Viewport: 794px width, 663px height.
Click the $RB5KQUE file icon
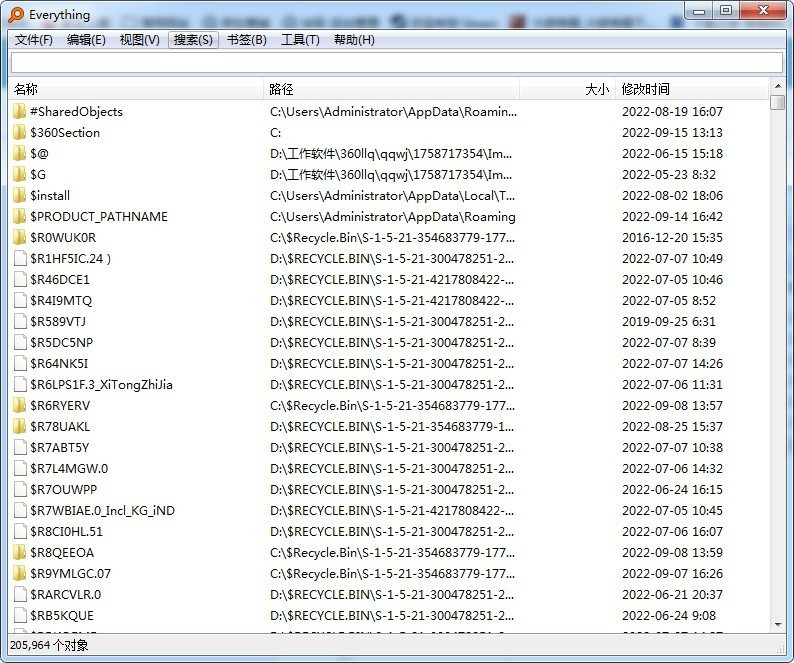20,616
